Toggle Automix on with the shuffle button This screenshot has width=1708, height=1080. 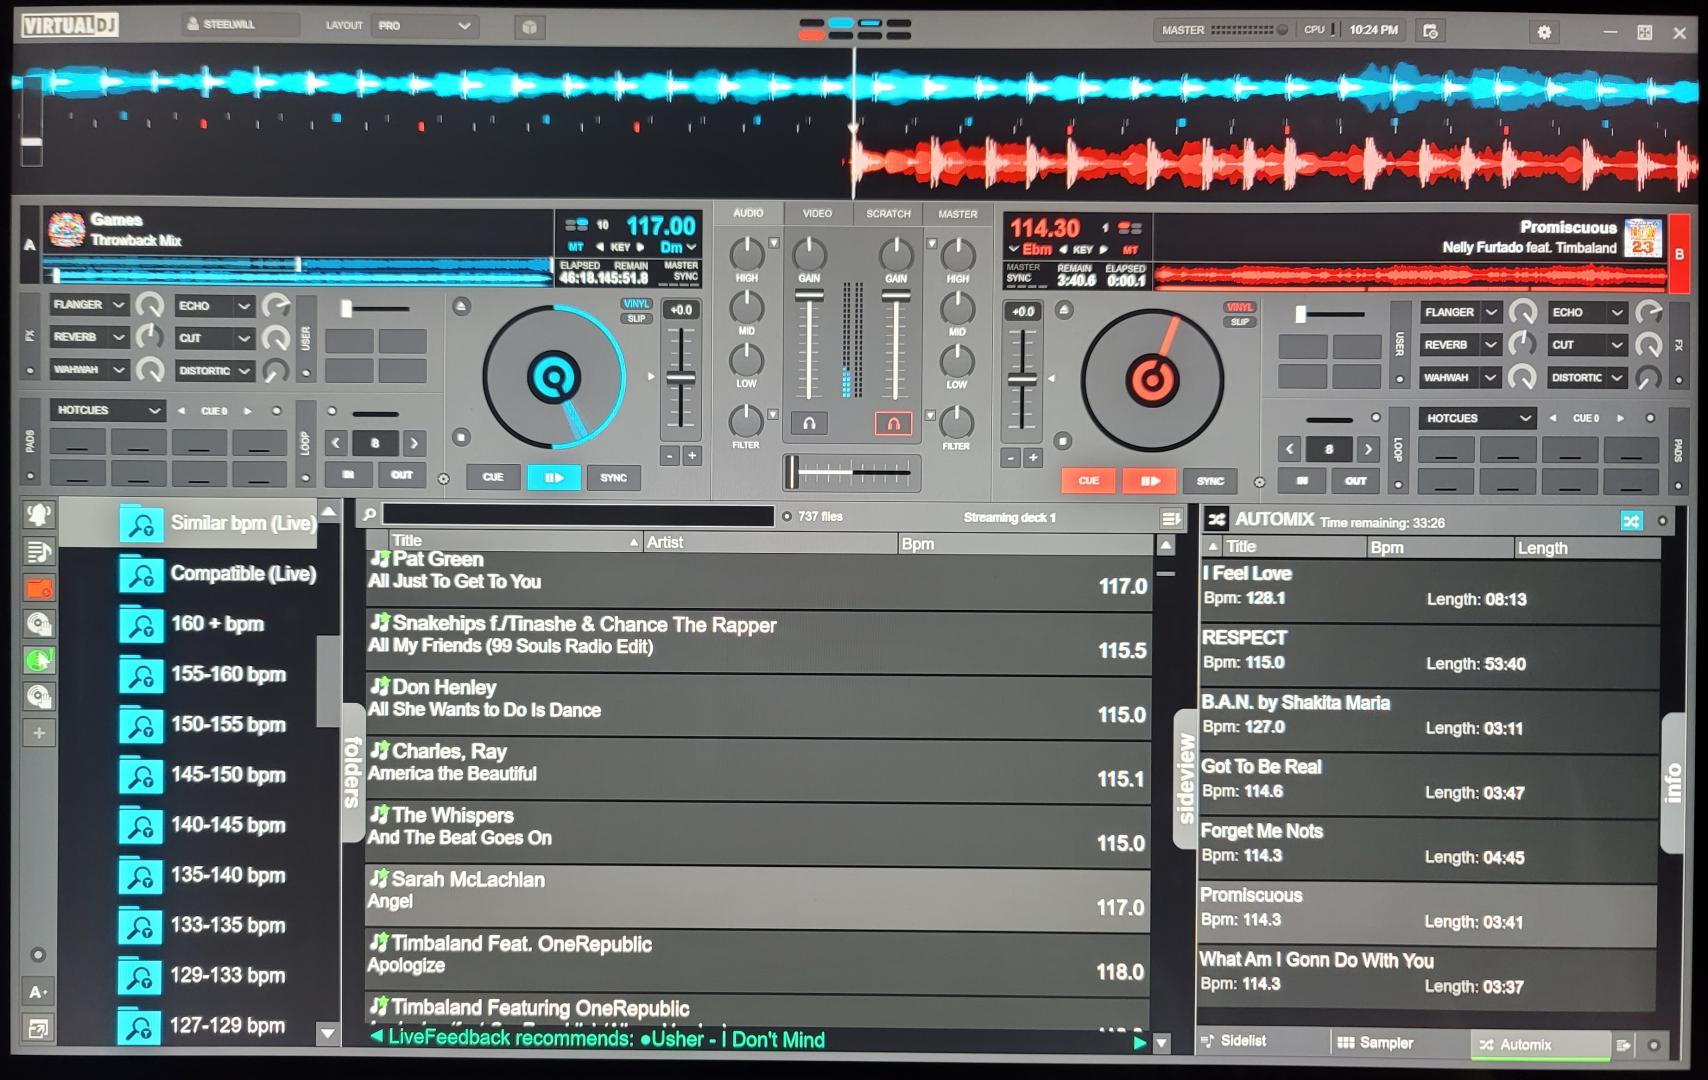coord(1631,521)
